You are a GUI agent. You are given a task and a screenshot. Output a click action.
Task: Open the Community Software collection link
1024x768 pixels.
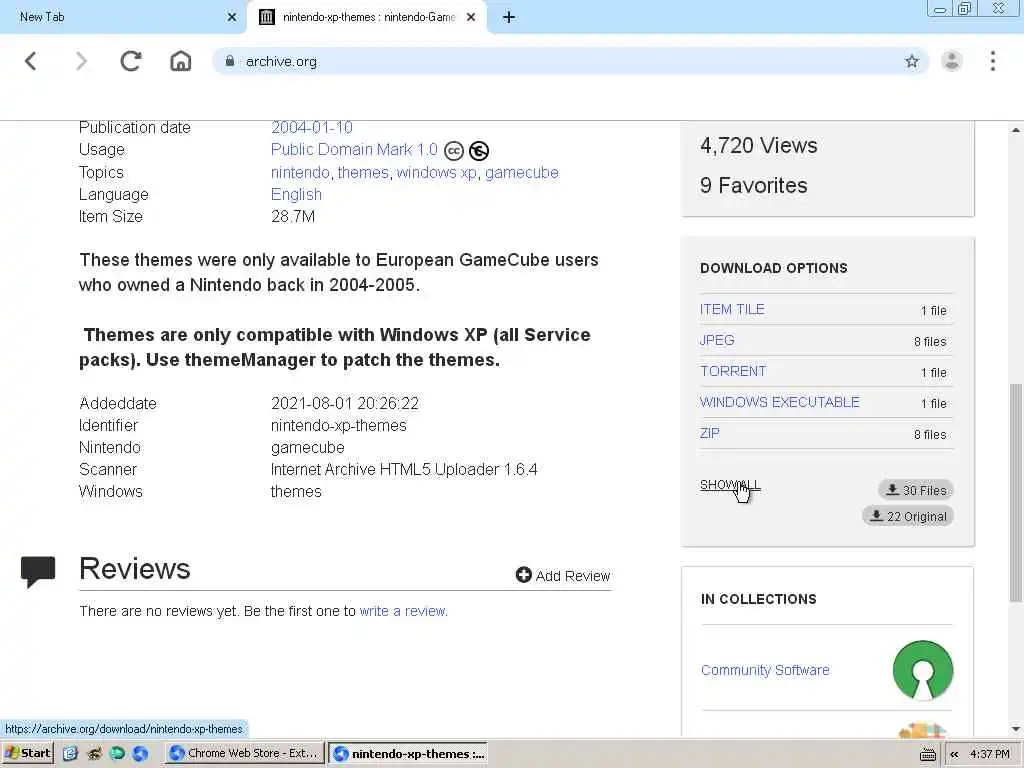pyautogui.click(x=765, y=670)
